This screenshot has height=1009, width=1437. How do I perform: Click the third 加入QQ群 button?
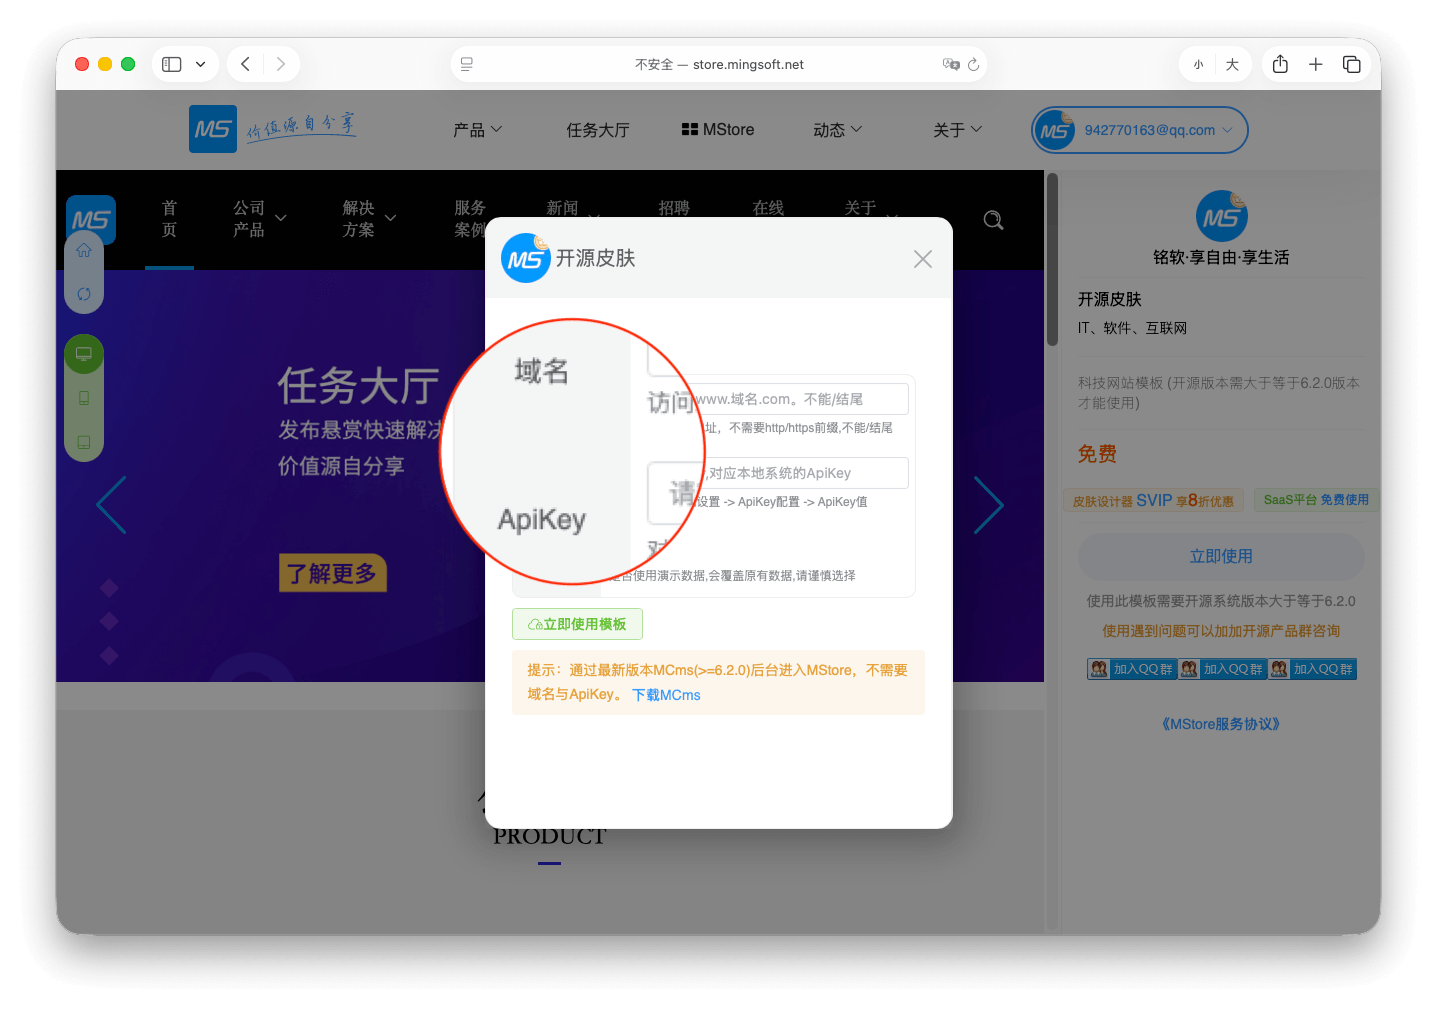coord(1312,669)
